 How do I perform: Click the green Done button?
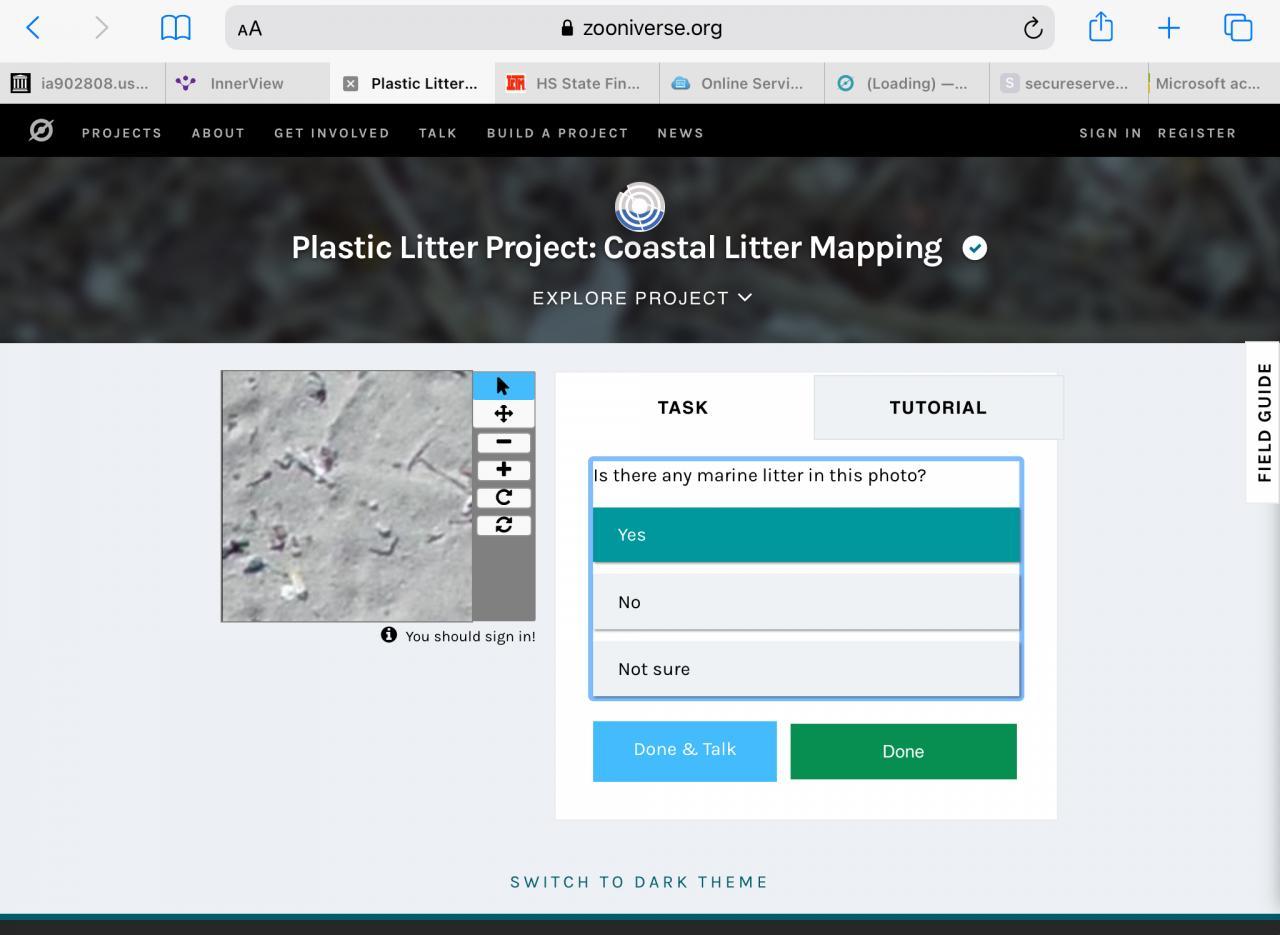click(x=903, y=751)
